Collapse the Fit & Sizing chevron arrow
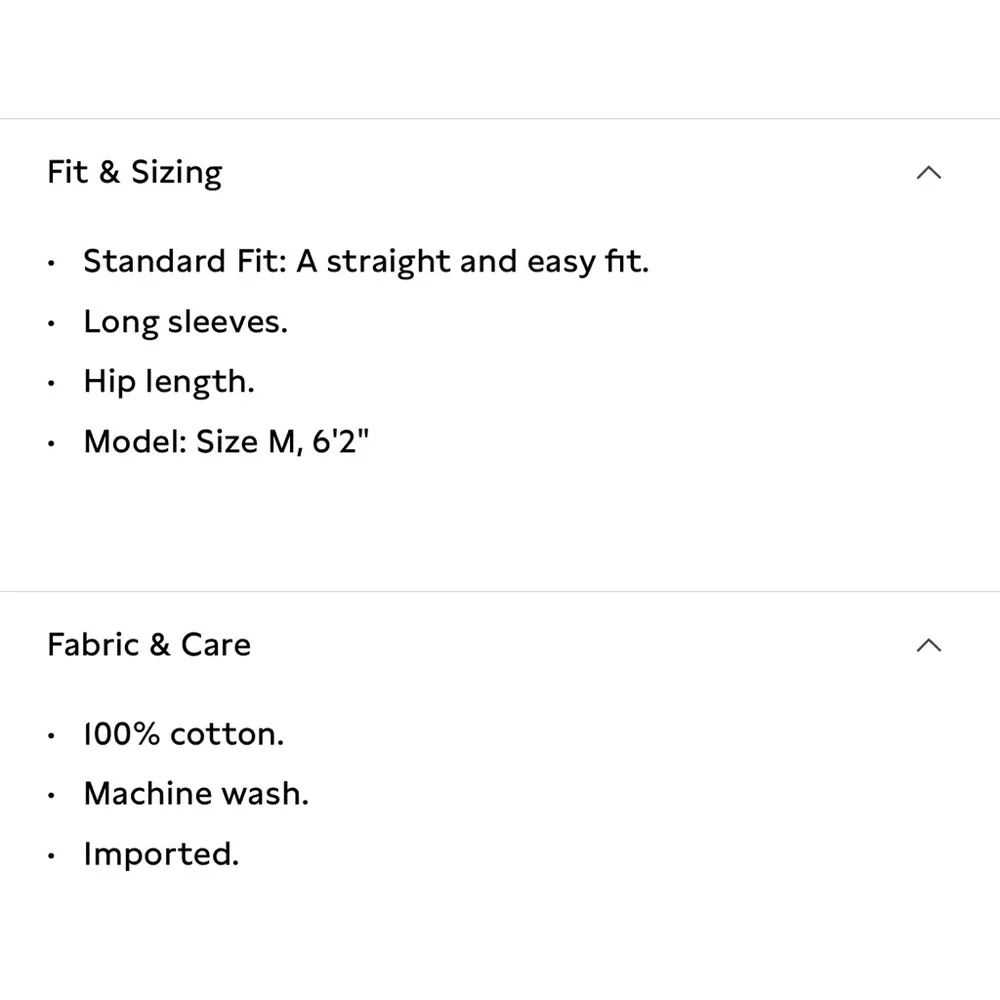Image resolution: width=1000 pixels, height=1000 pixels. [929, 172]
